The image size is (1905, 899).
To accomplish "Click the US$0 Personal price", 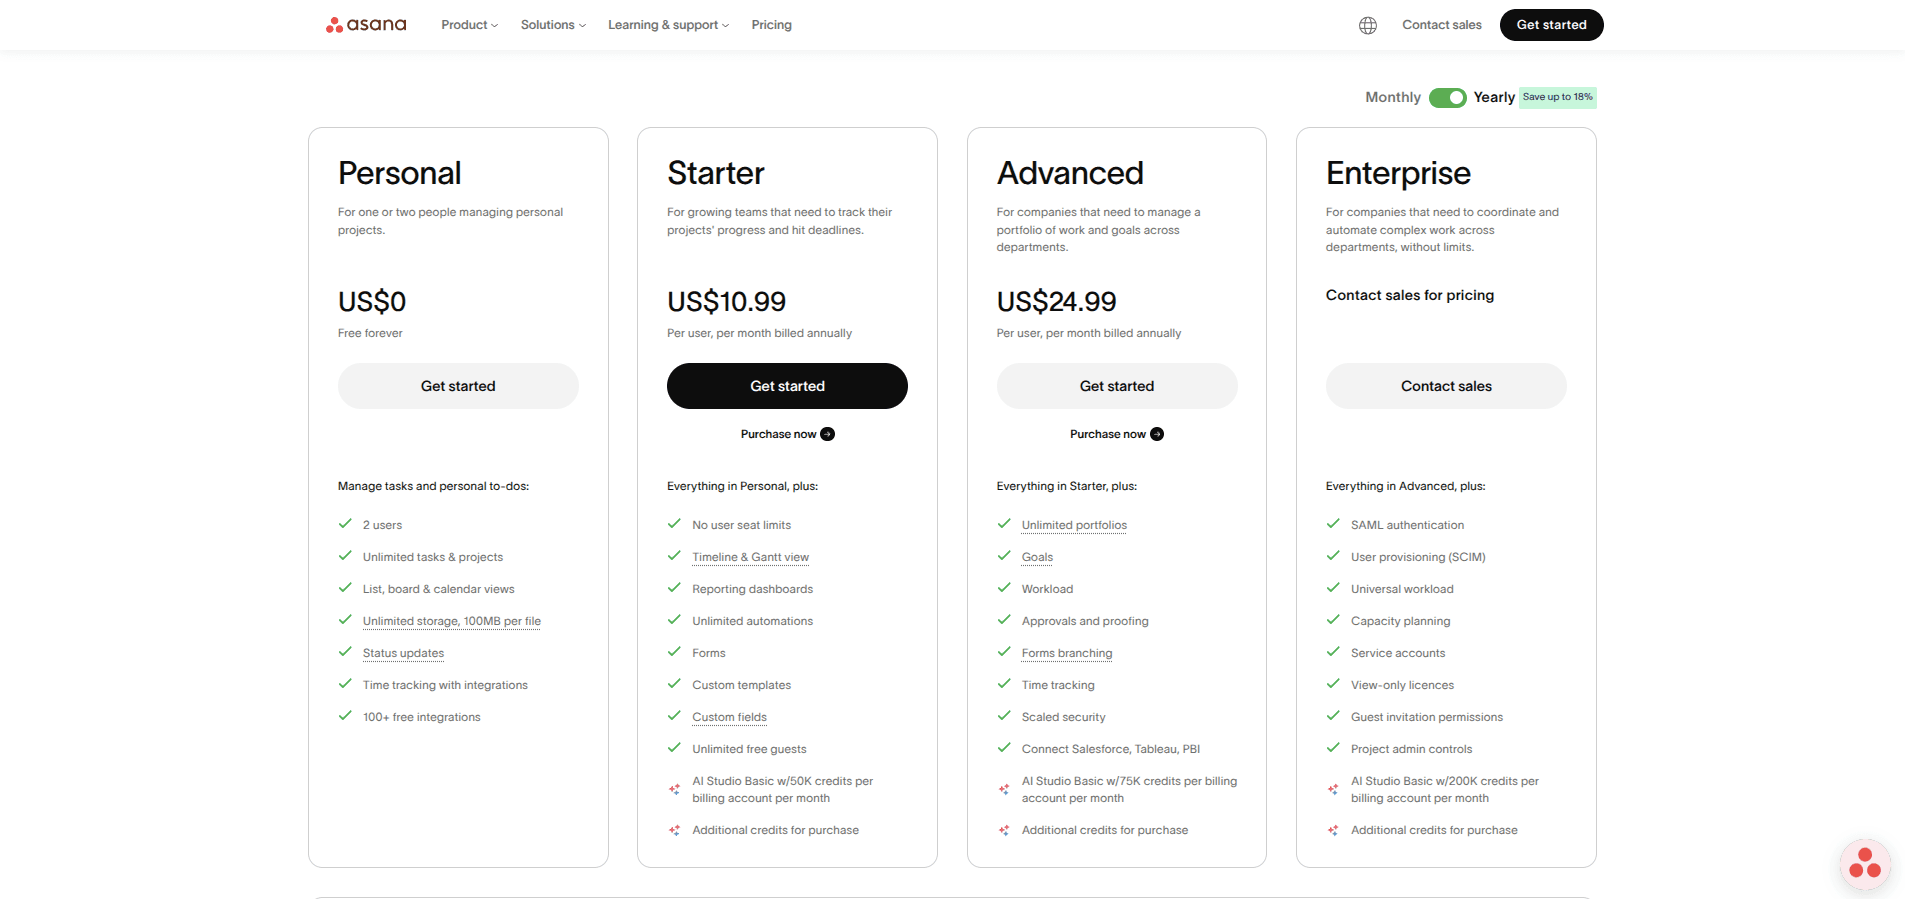I will tap(372, 301).
